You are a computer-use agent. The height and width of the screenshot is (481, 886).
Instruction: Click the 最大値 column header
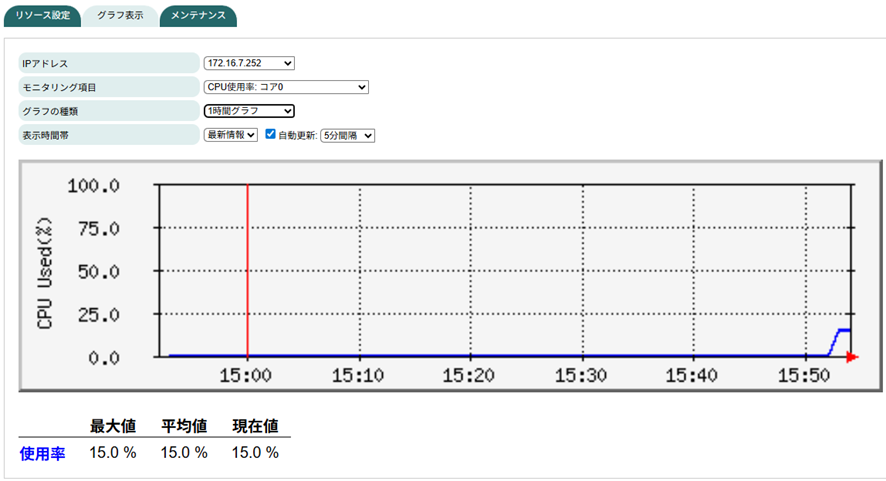112,427
